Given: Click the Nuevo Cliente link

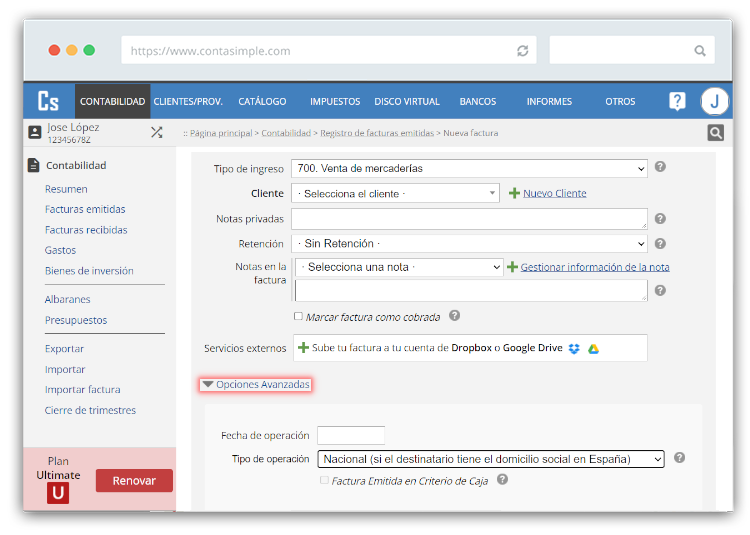Looking at the screenshot, I should (554, 193).
